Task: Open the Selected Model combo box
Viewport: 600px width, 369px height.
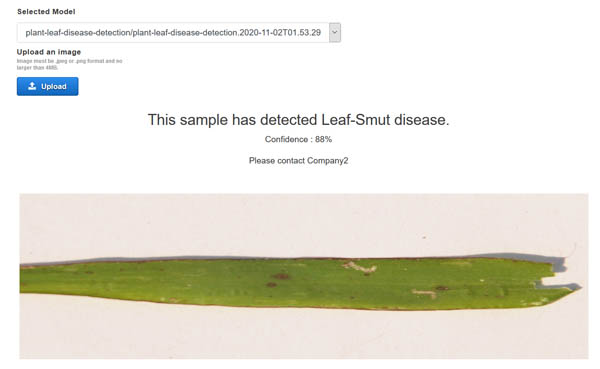Action: tap(179, 33)
